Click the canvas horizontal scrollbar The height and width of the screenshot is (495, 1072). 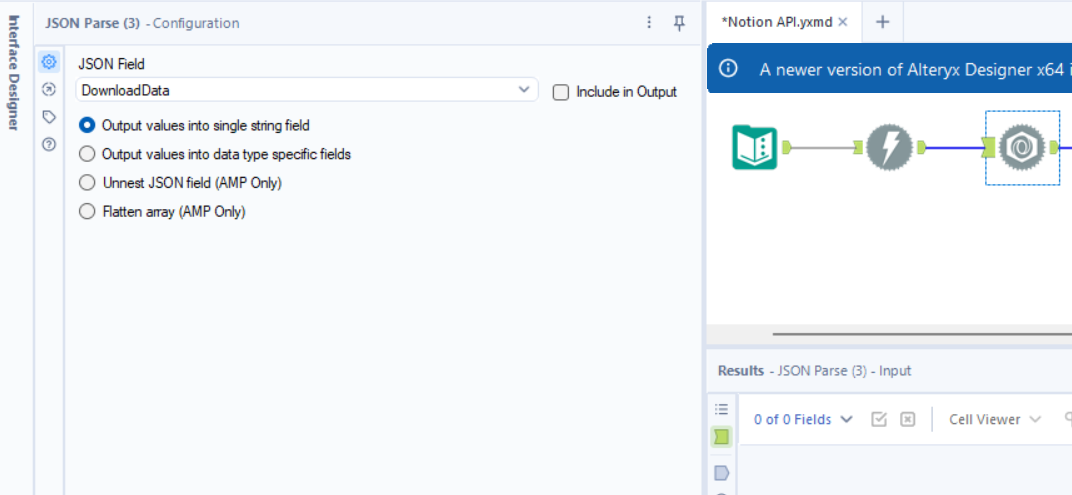coord(922,334)
